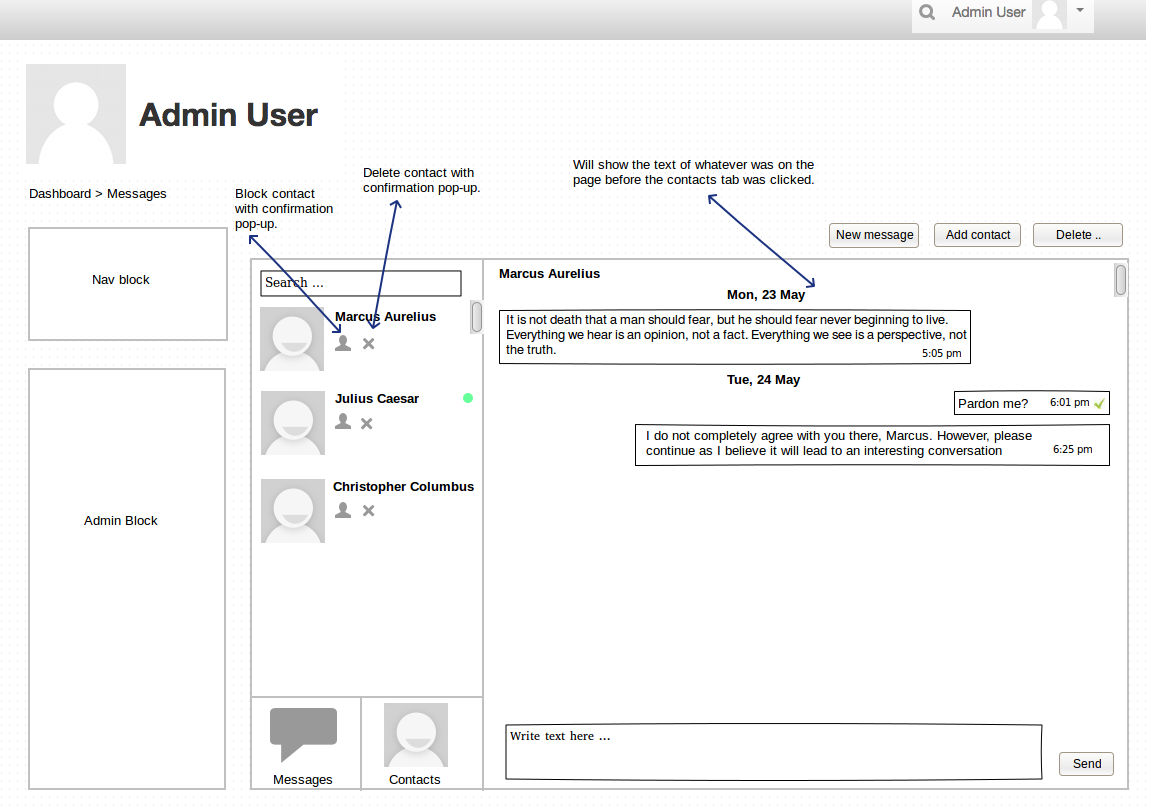
Task: Click the Send button
Action: coord(1086,764)
